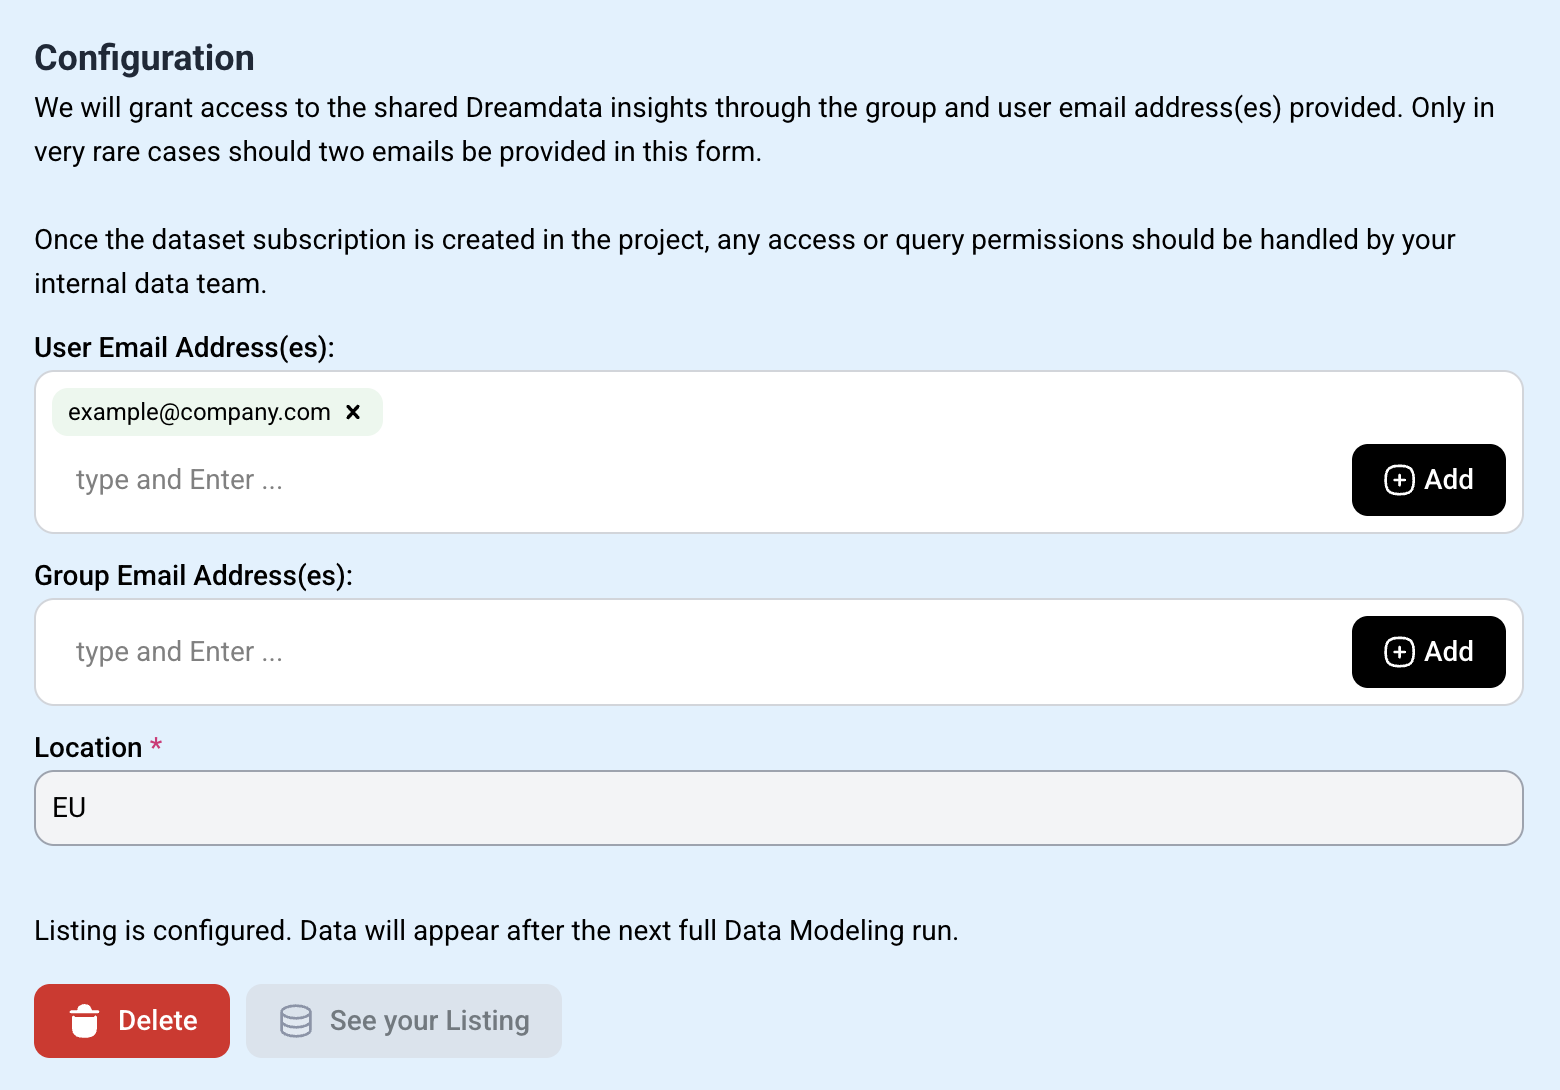Click the User Email Address(es) label
Image resolution: width=1560 pixels, height=1090 pixels.
pyautogui.click(x=184, y=347)
